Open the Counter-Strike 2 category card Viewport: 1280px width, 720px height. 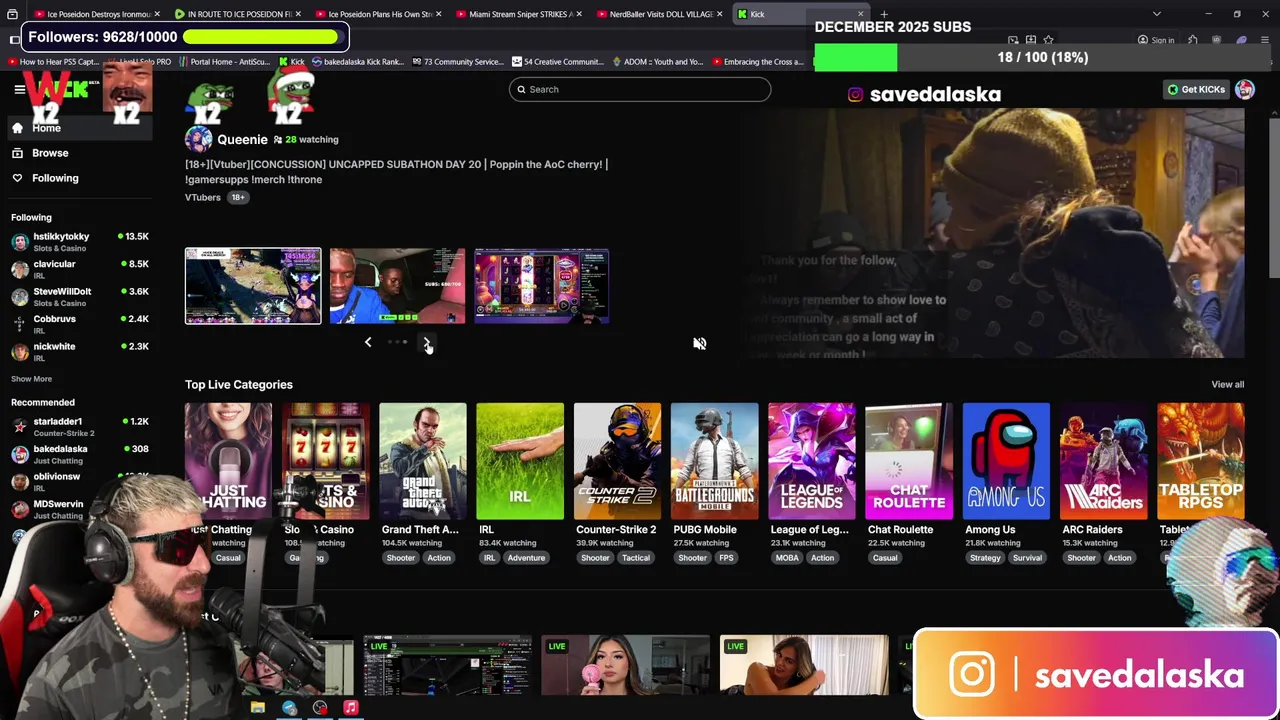pos(617,461)
